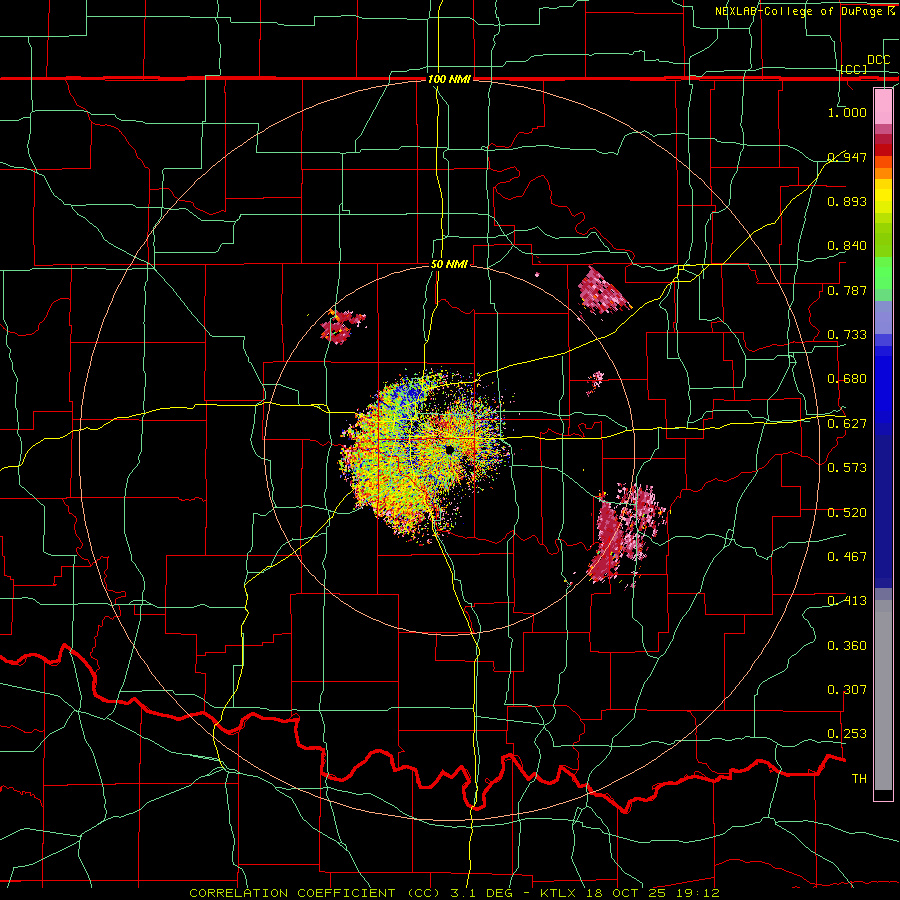This screenshot has height=900, width=900.
Task: Click the 100 NMI range ring label
Action: (449, 79)
